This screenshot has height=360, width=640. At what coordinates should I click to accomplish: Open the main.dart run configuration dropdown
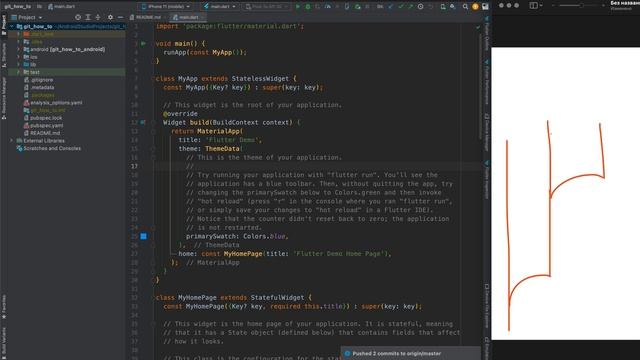220,7
